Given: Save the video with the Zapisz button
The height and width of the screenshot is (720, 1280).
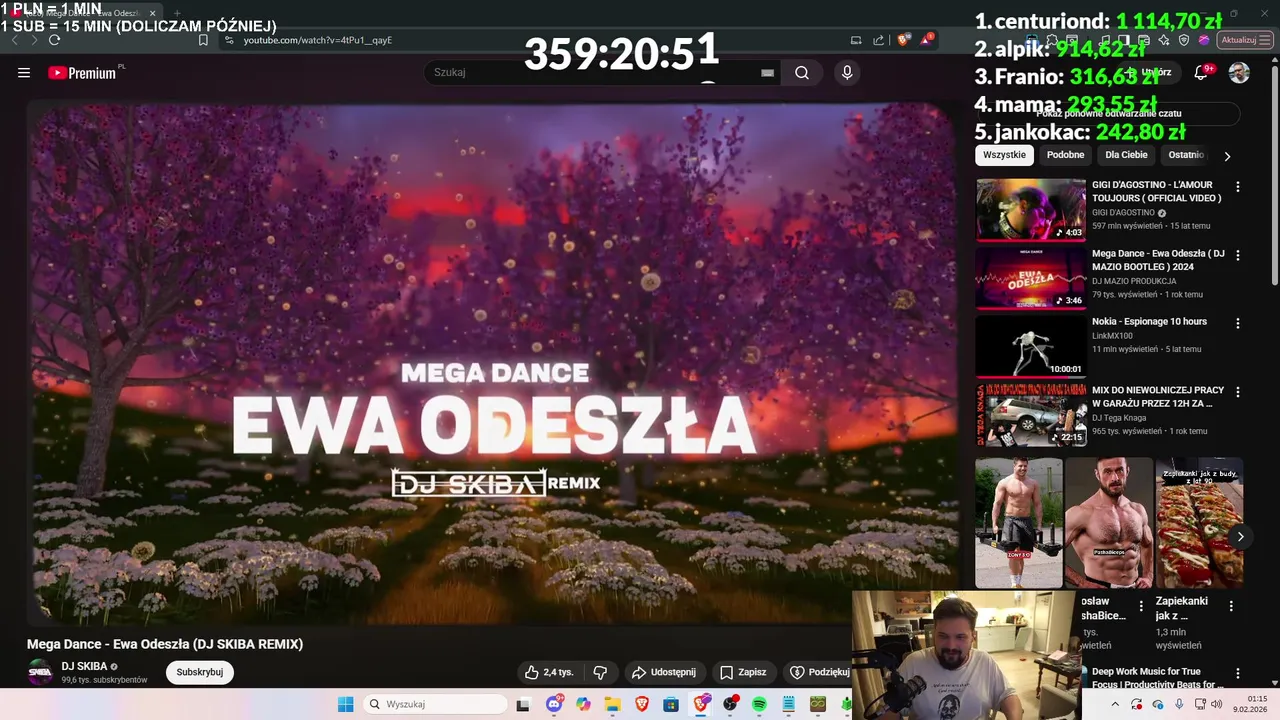Looking at the screenshot, I should click(744, 672).
